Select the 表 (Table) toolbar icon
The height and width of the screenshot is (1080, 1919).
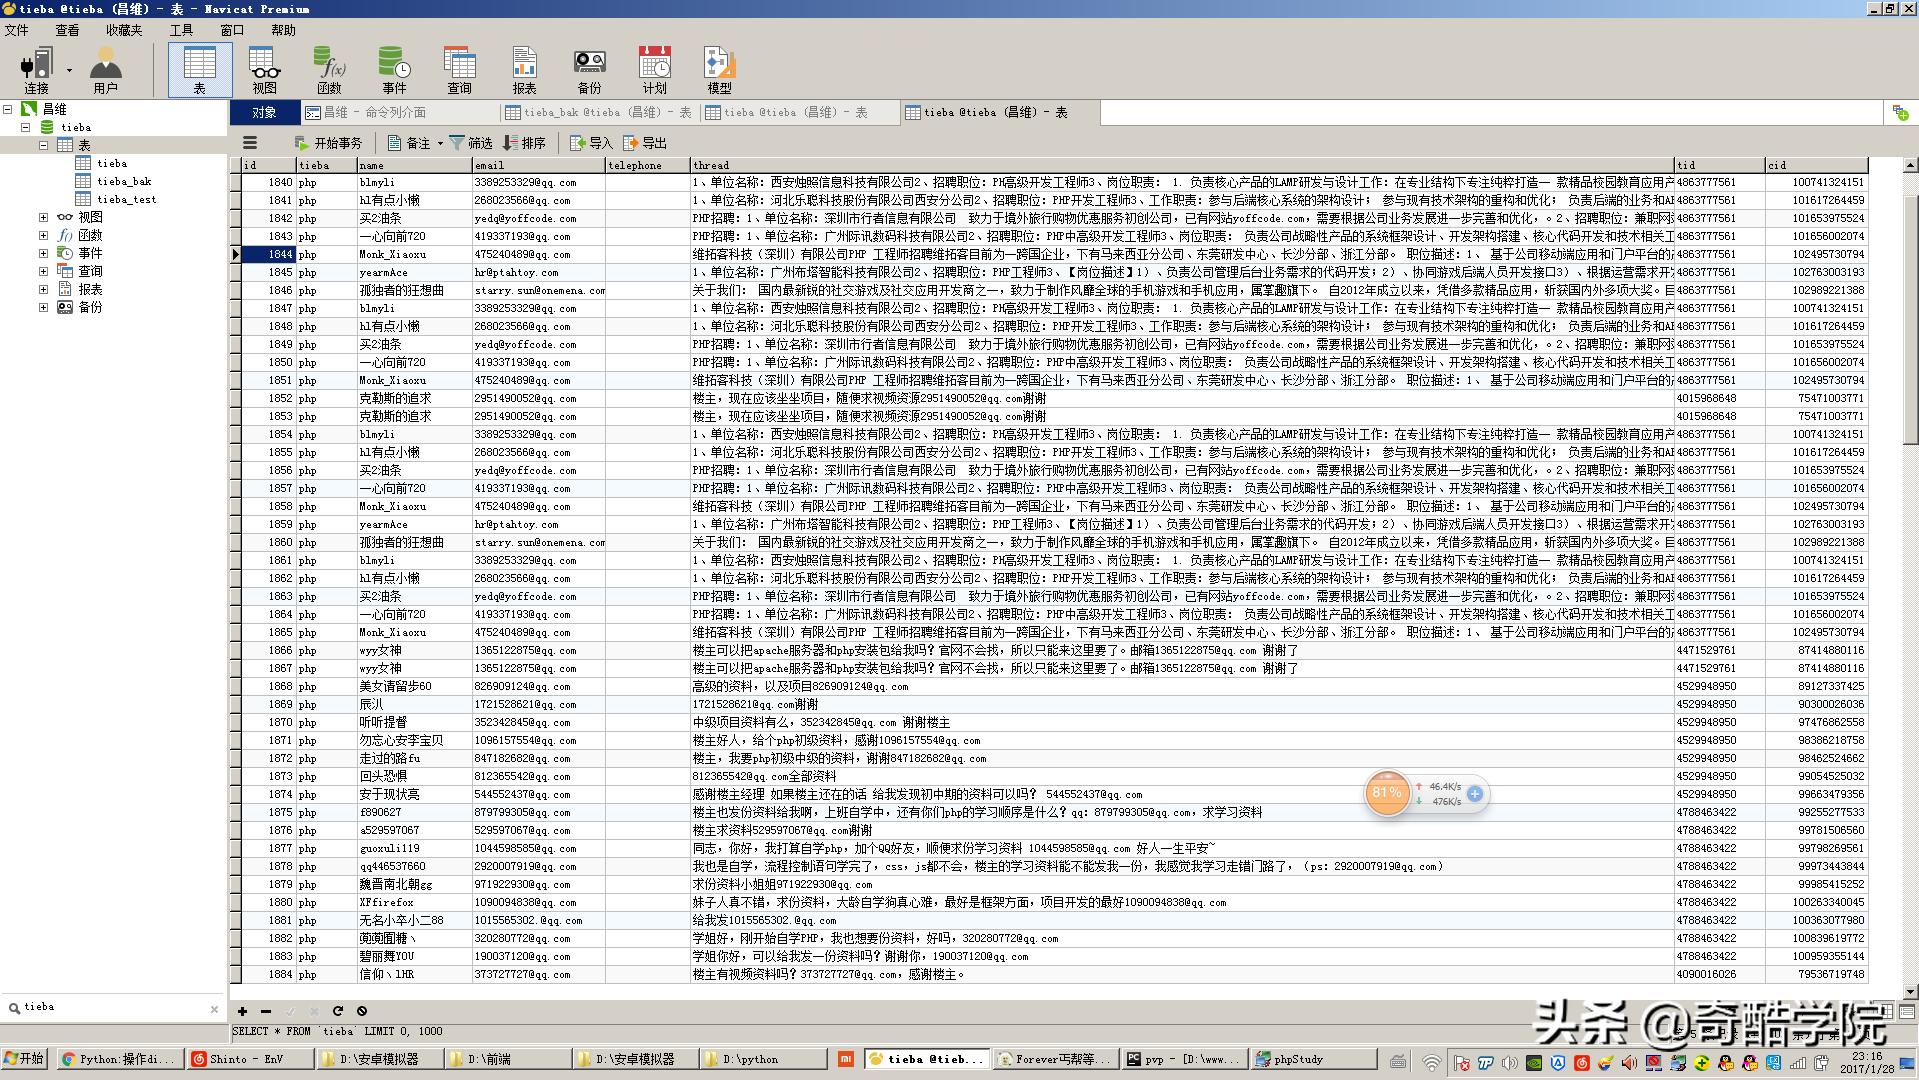click(x=199, y=70)
